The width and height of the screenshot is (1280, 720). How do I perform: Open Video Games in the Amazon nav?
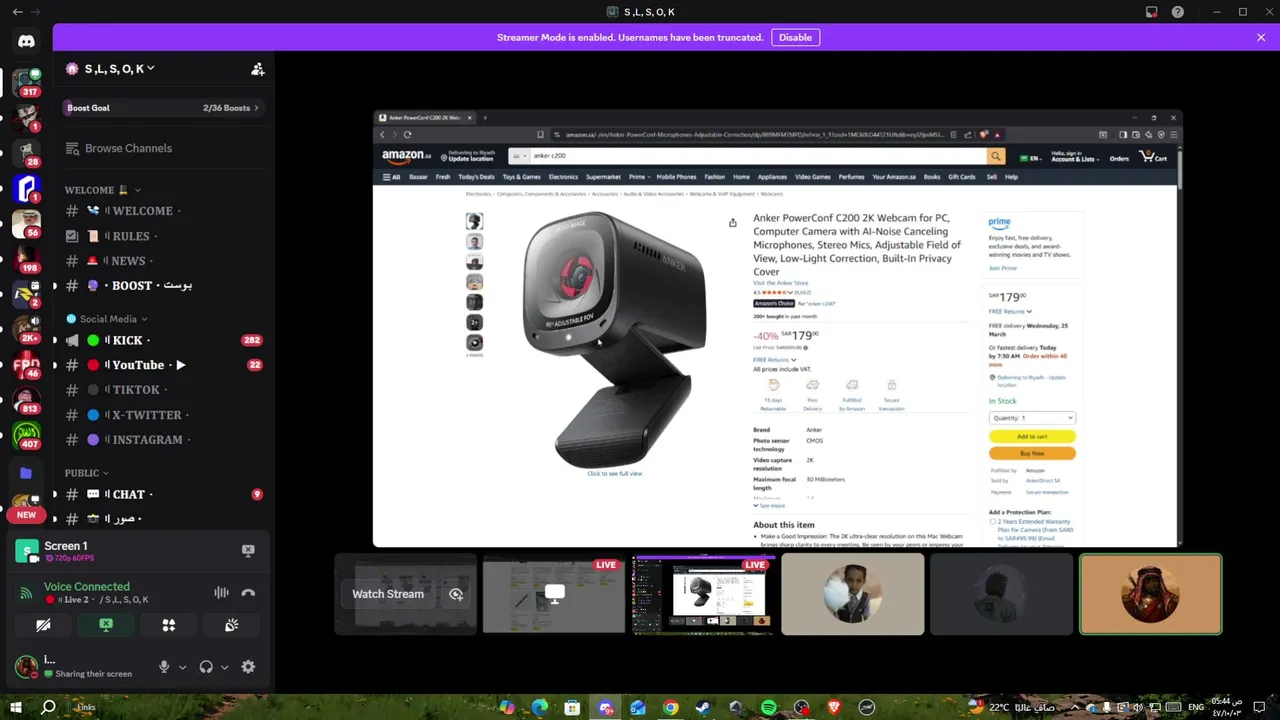(x=812, y=177)
